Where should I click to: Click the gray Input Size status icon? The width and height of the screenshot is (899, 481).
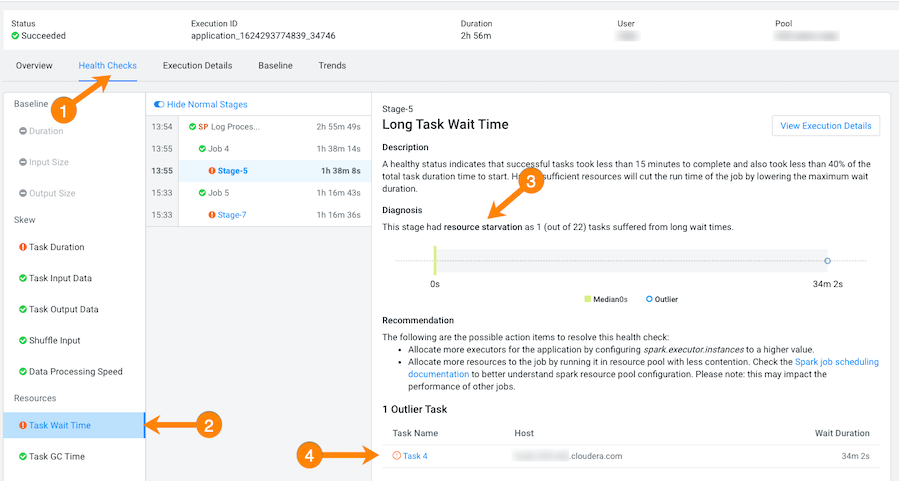[x=23, y=162]
